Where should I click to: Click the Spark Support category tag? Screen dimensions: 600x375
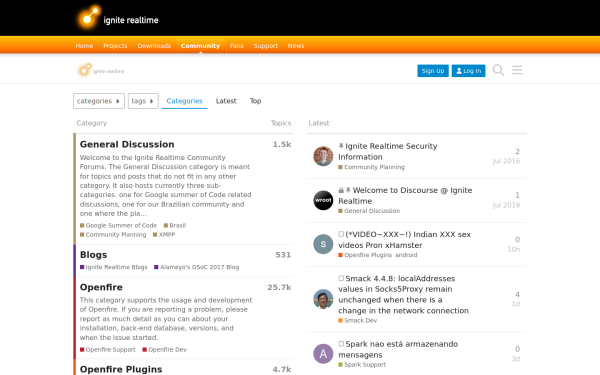(x=362, y=365)
